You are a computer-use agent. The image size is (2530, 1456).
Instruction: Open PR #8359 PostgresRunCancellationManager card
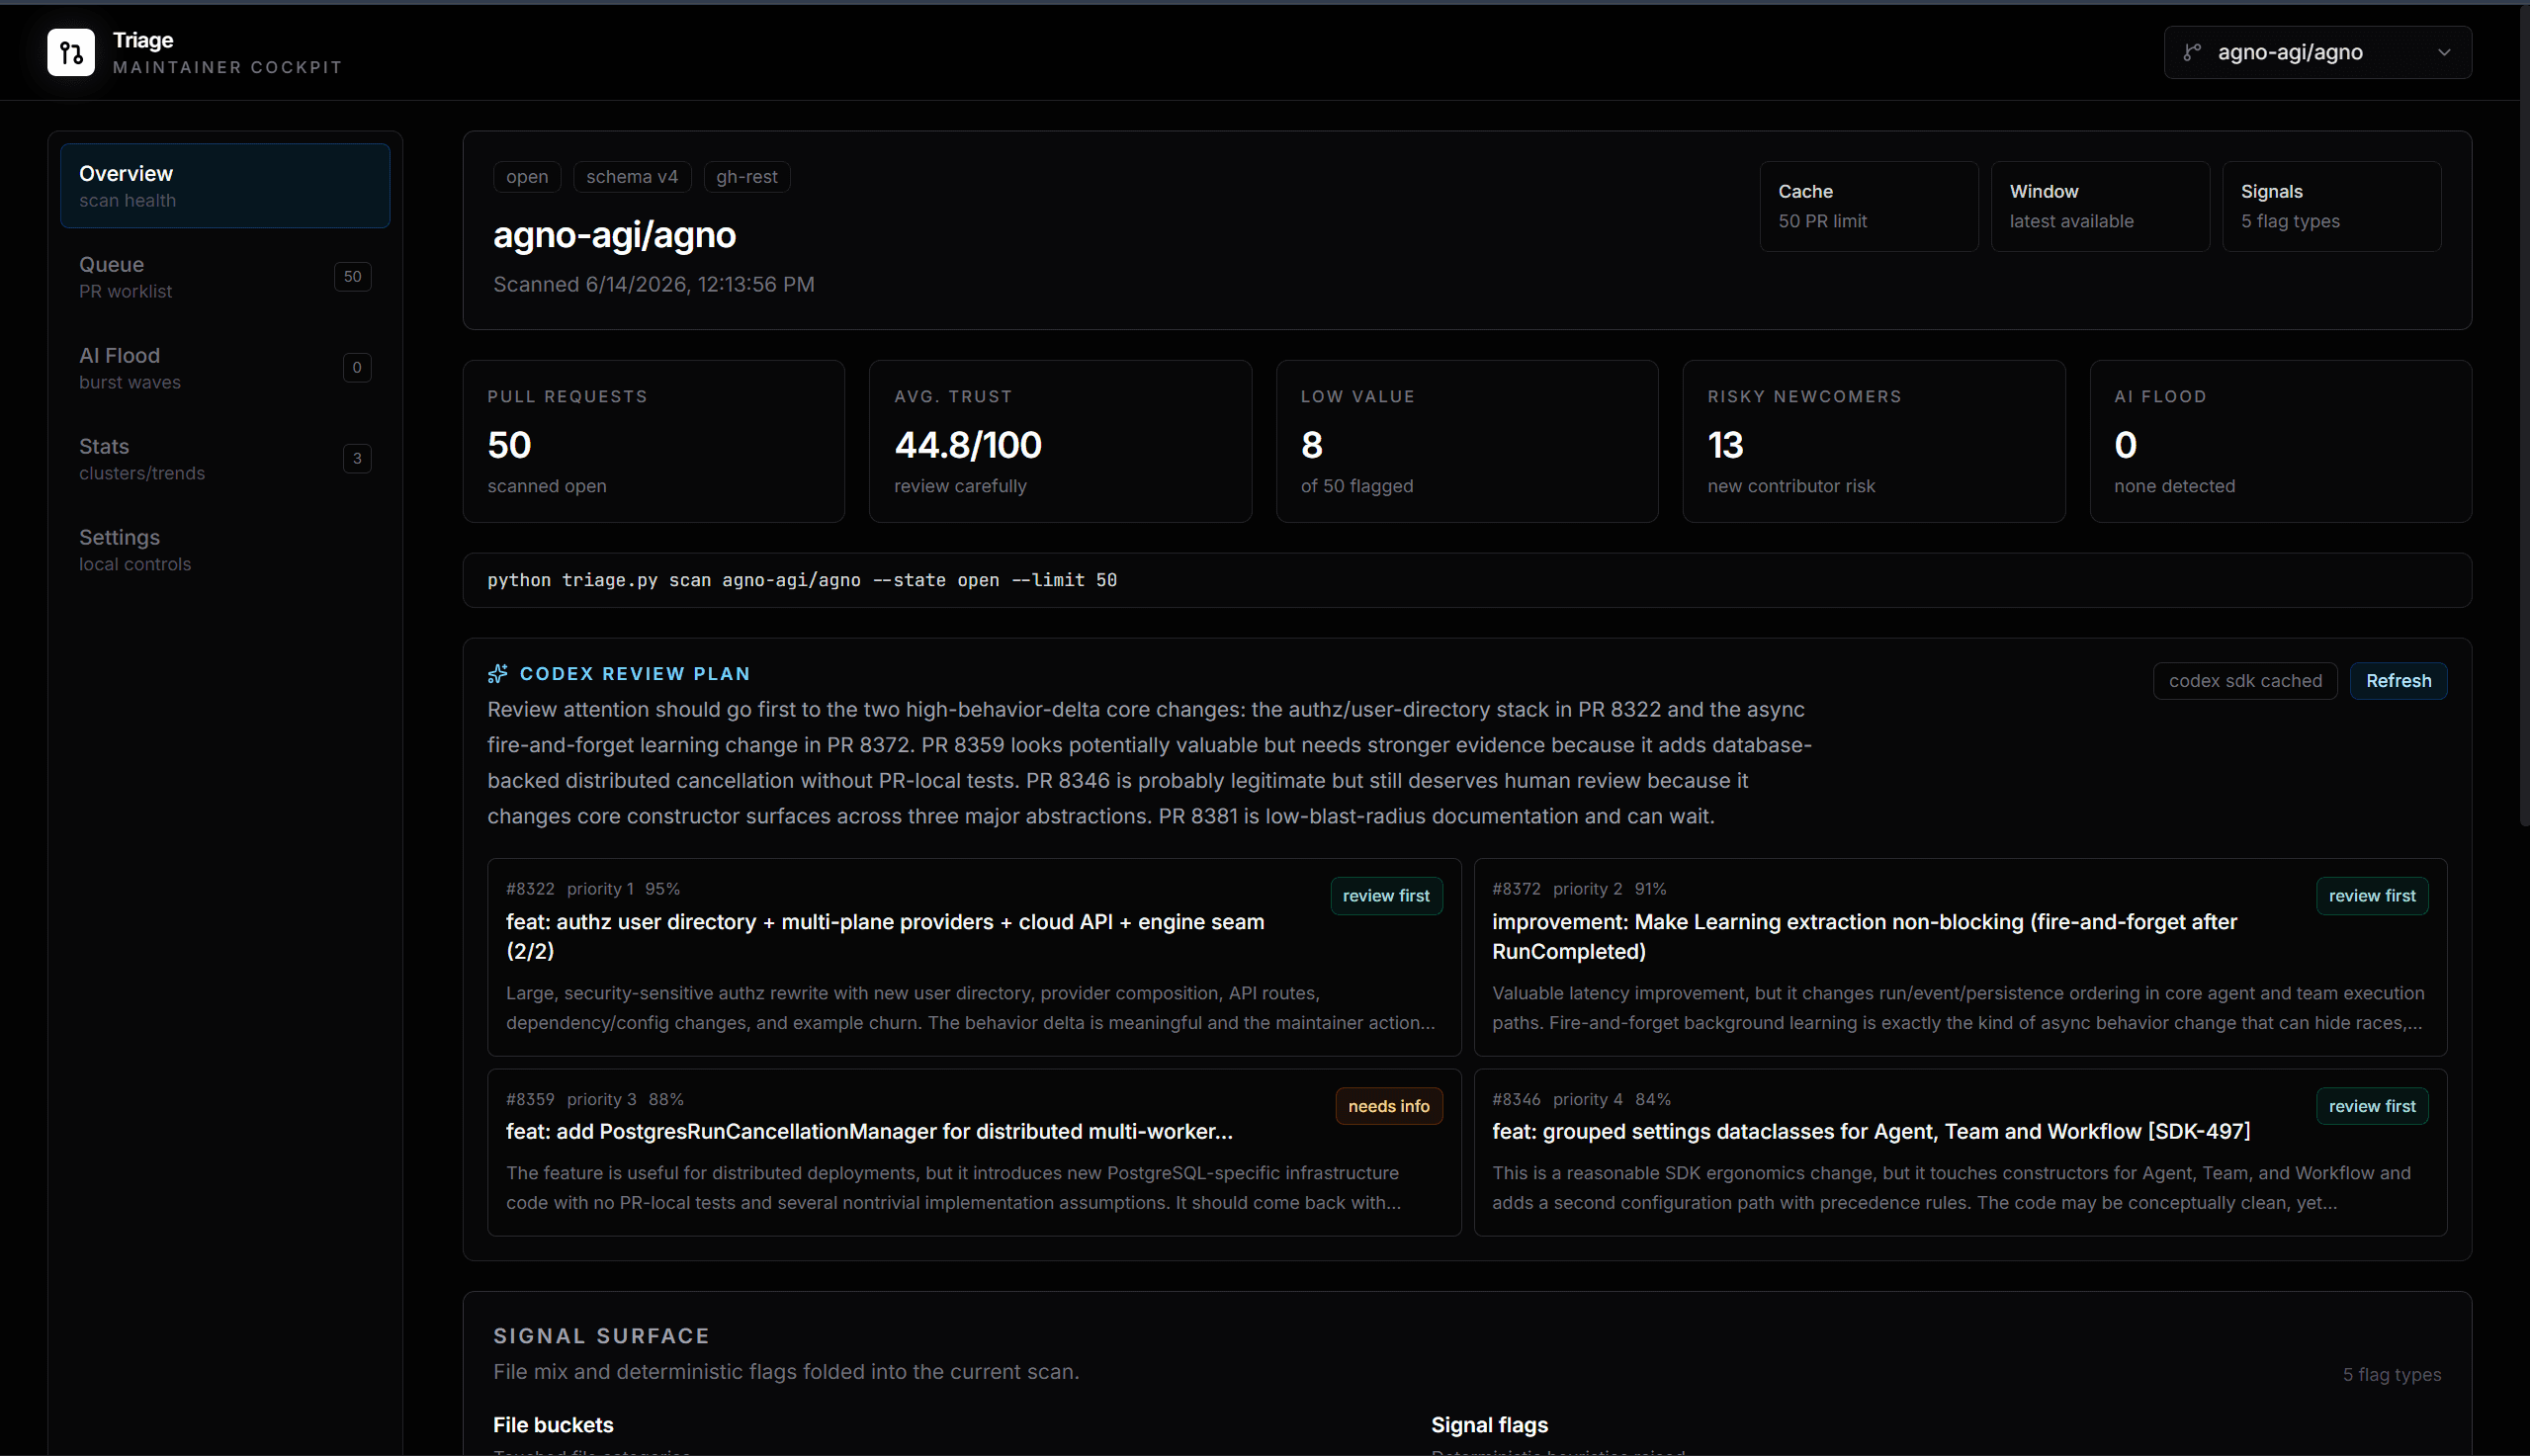click(974, 1152)
